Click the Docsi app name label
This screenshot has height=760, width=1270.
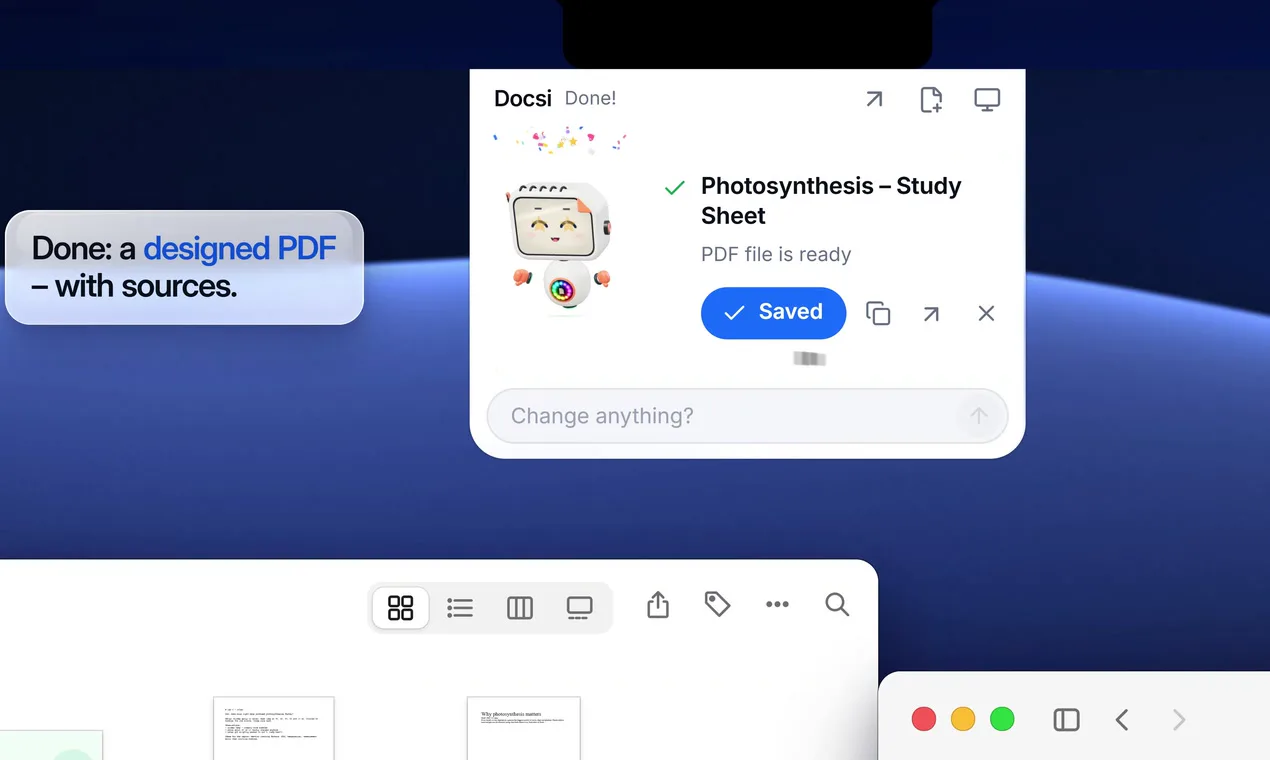523,98
